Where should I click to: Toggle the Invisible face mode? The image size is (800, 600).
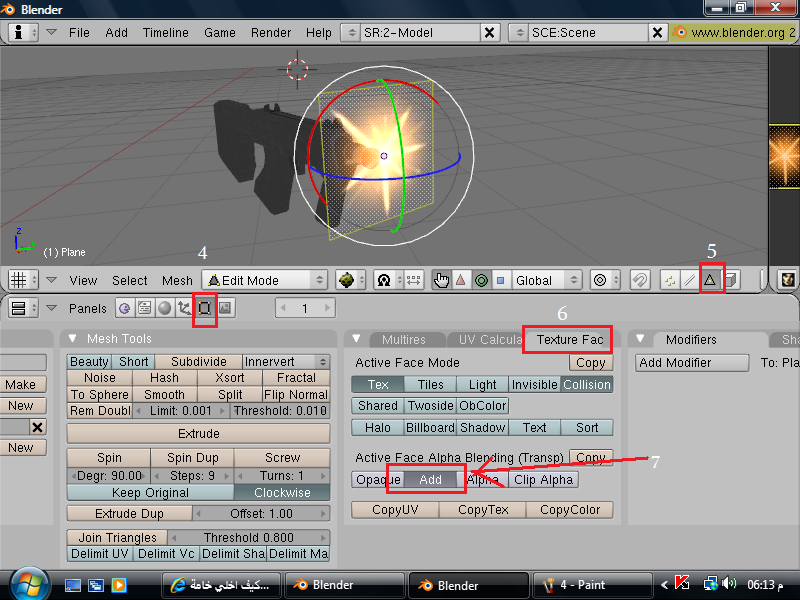(535, 385)
